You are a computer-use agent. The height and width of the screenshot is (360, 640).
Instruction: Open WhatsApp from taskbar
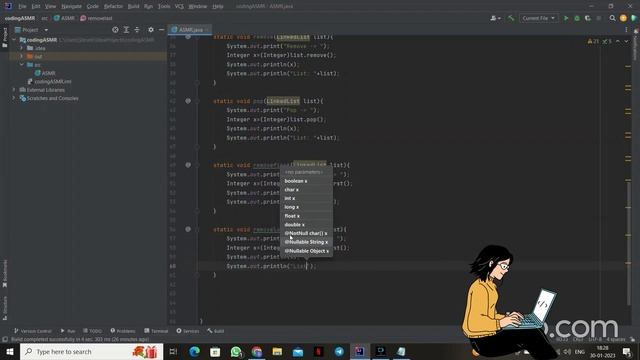(x=236, y=351)
